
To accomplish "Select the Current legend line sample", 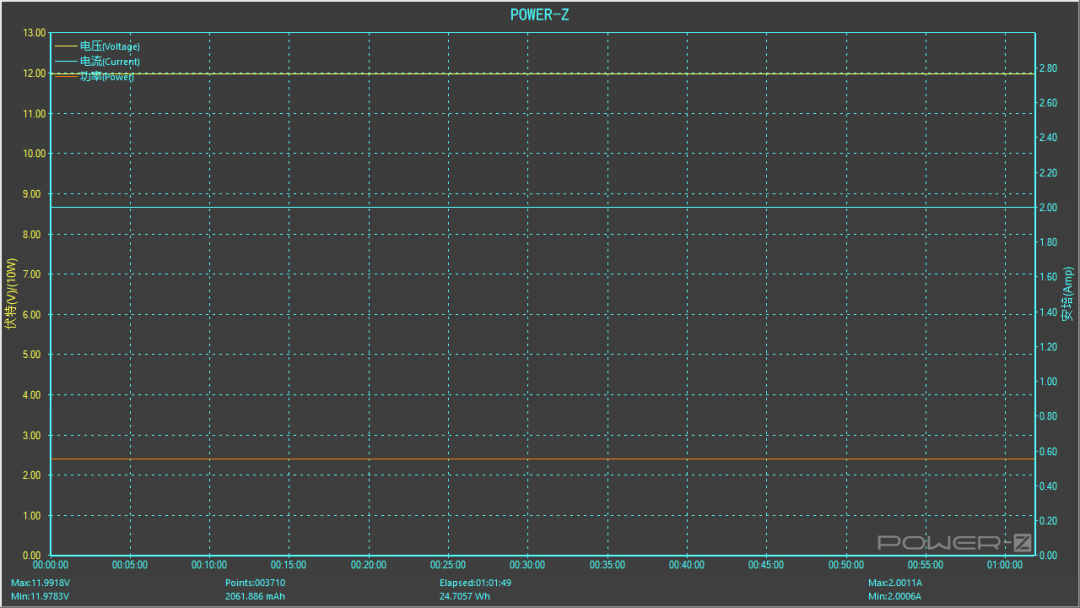I will coord(65,61).
